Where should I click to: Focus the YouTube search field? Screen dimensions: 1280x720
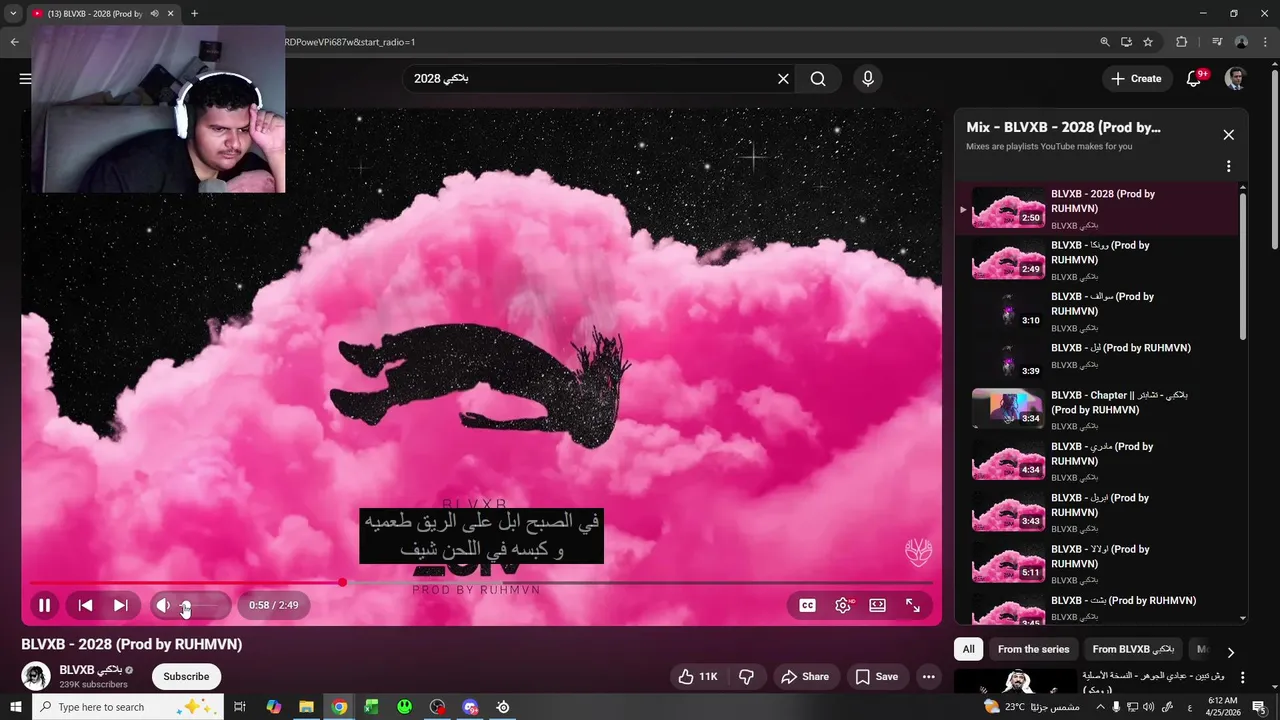pos(590,79)
